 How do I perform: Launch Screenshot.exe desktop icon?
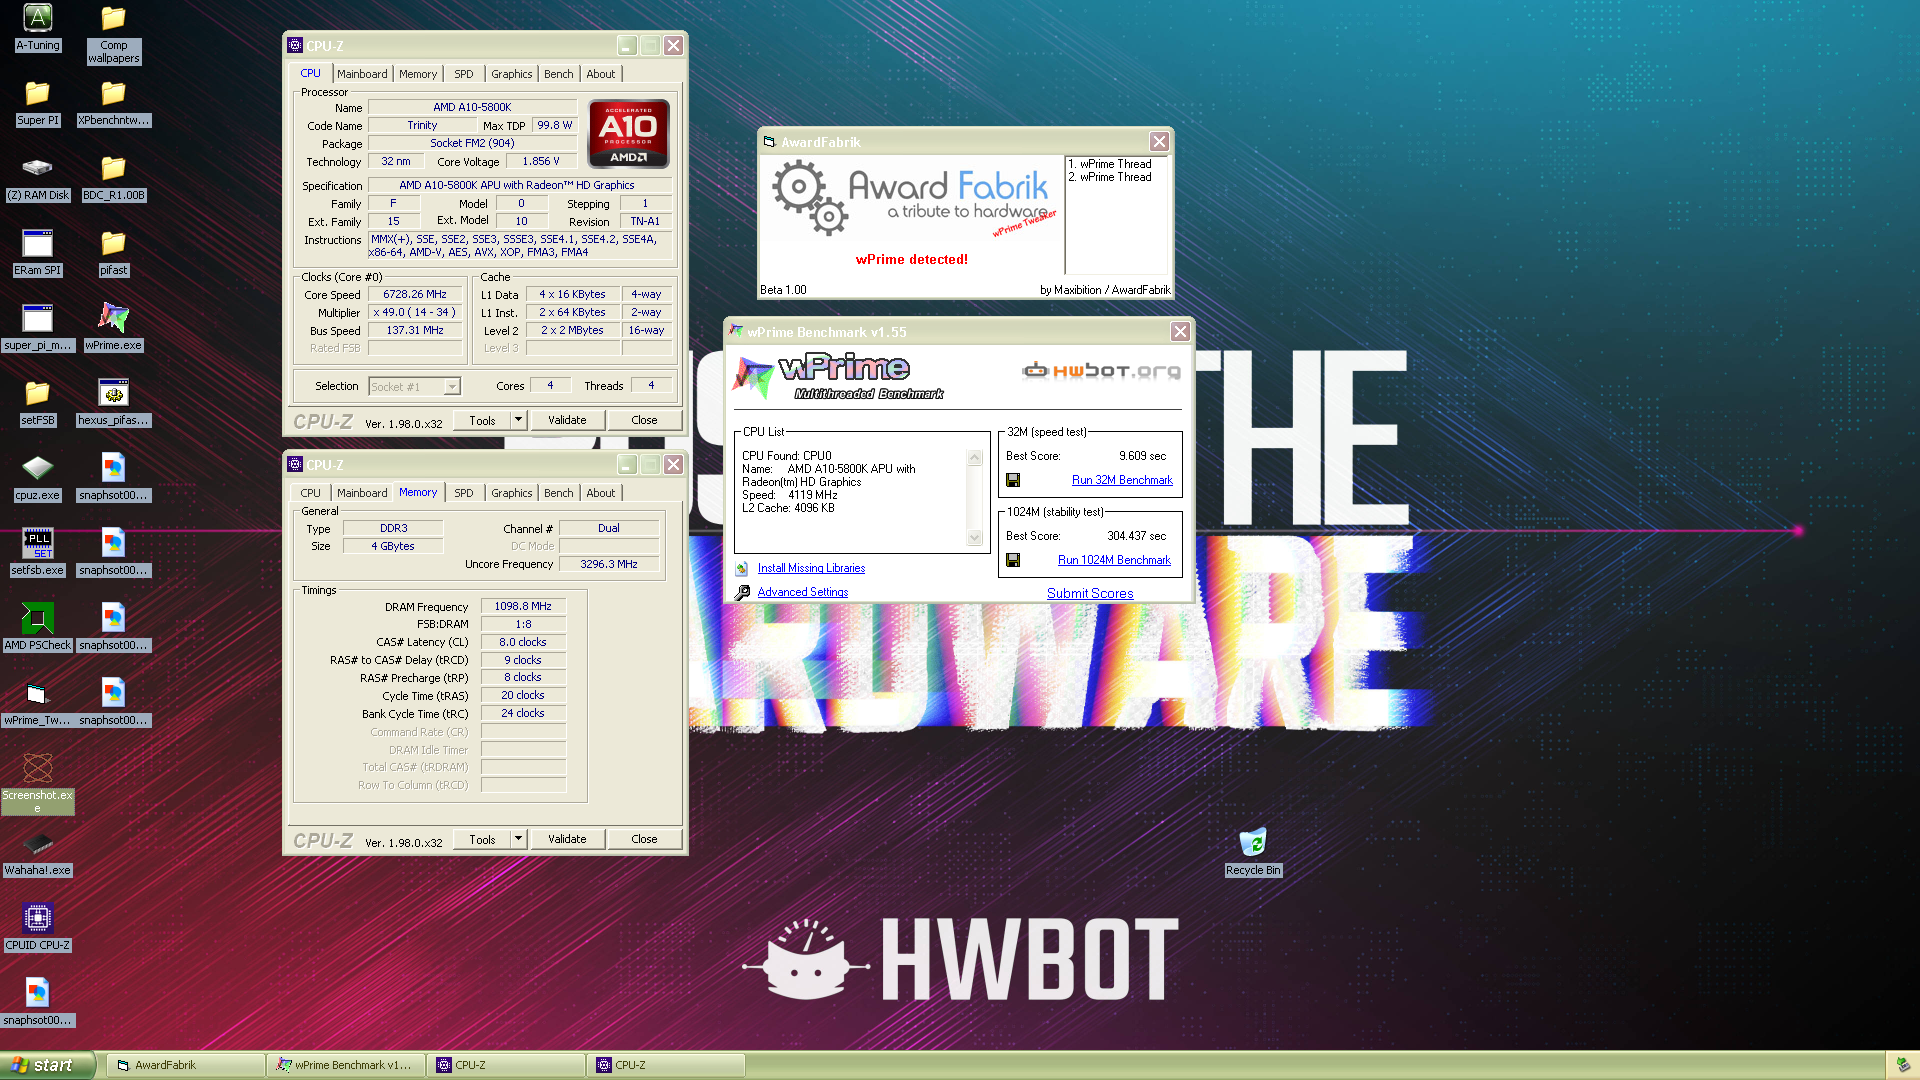click(38, 783)
